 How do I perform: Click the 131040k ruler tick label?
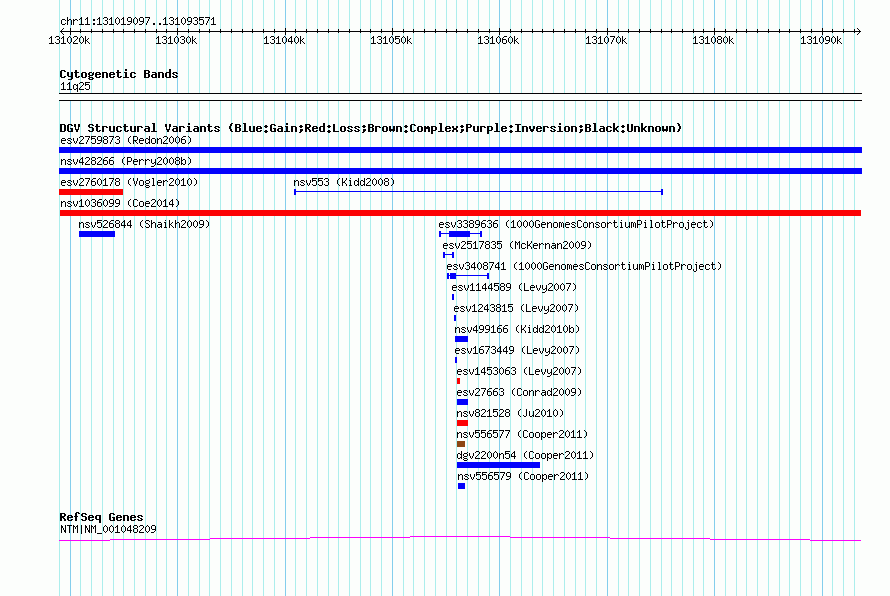click(x=284, y=40)
